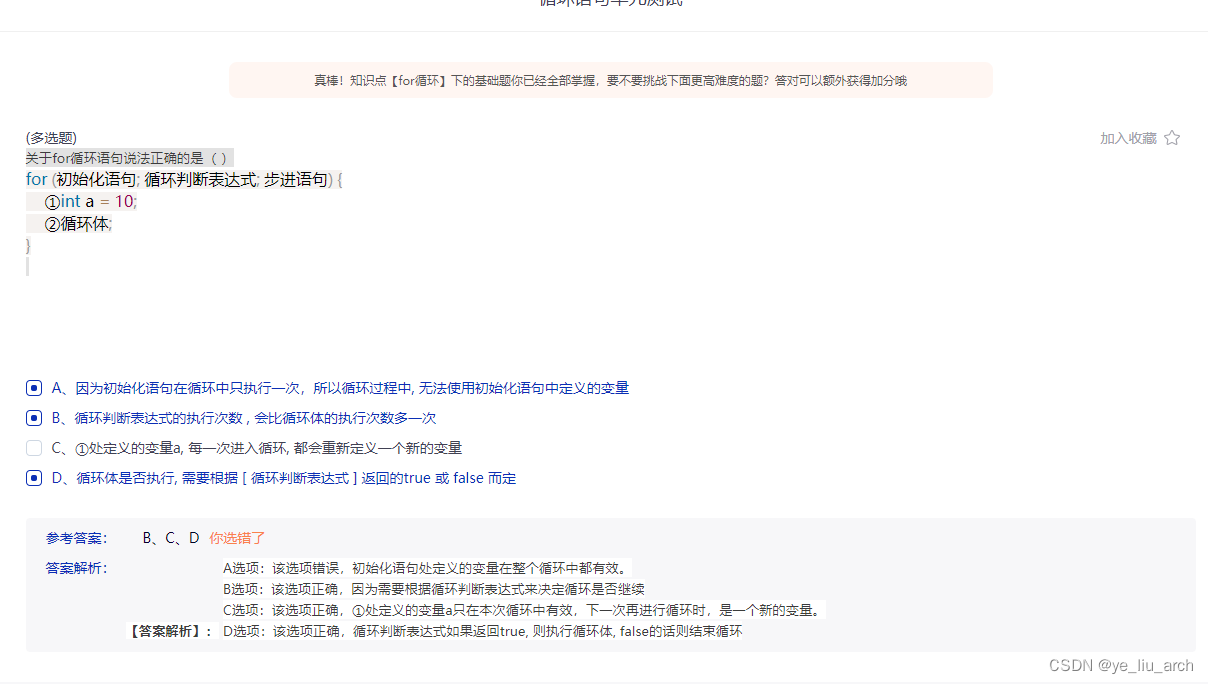Click the A选项 explanation line
This screenshot has height=684, width=1208.
click(425, 566)
